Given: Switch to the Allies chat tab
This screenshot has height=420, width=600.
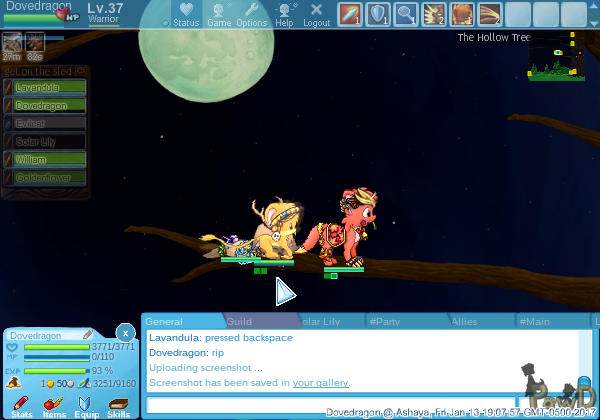Looking at the screenshot, I should pyautogui.click(x=464, y=321).
